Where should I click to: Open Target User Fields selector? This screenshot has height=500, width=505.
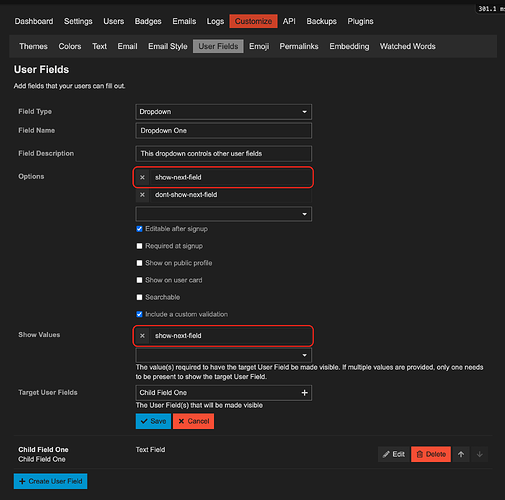point(224,393)
